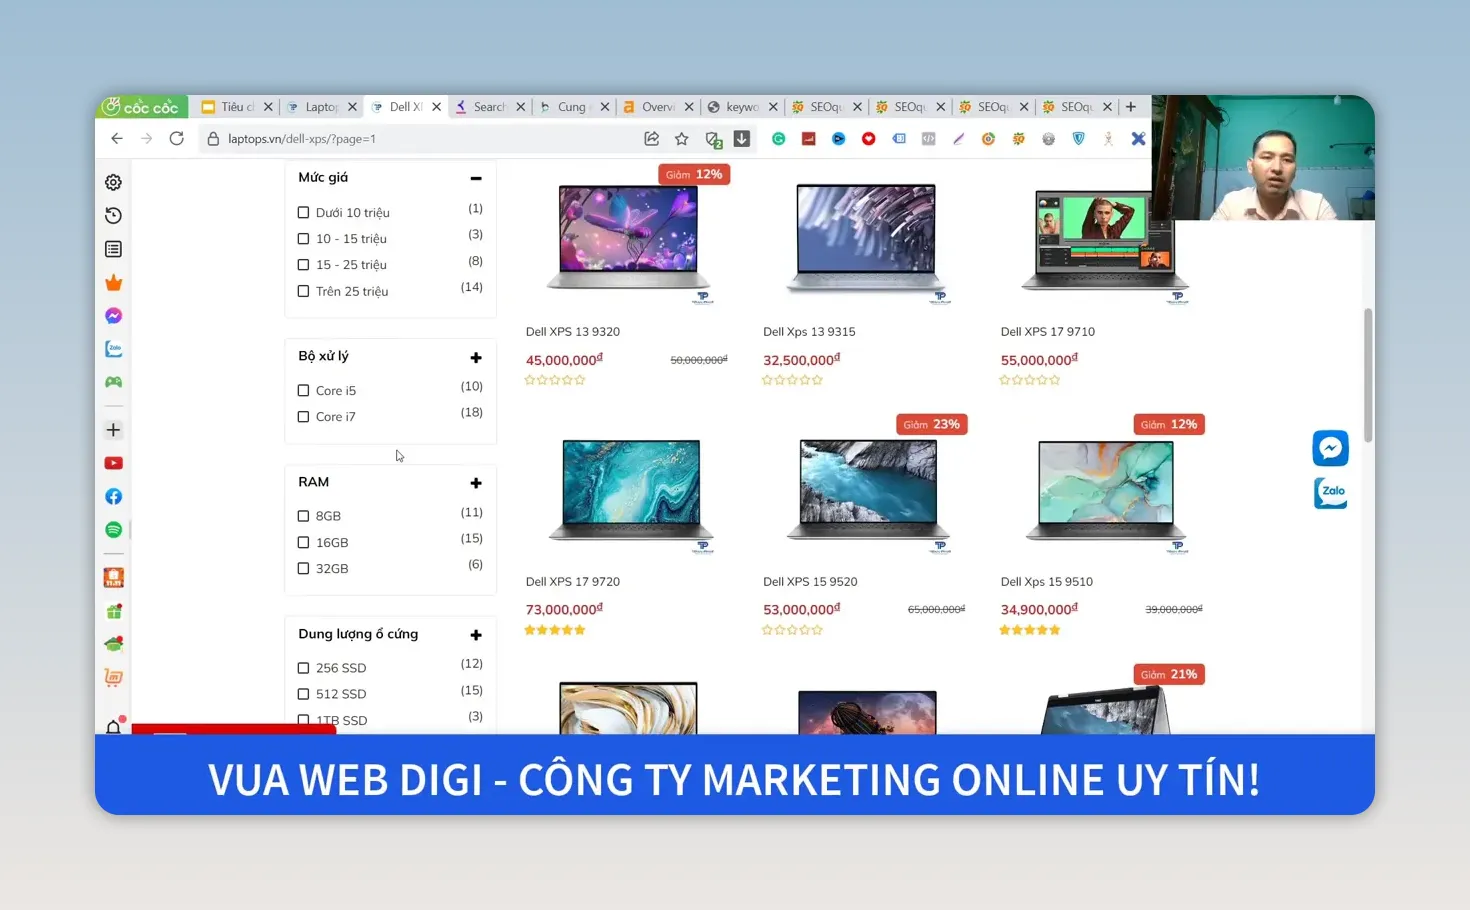Check the 15 - 25 triệu price filter
The width and height of the screenshot is (1470, 910).
coord(303,265)
